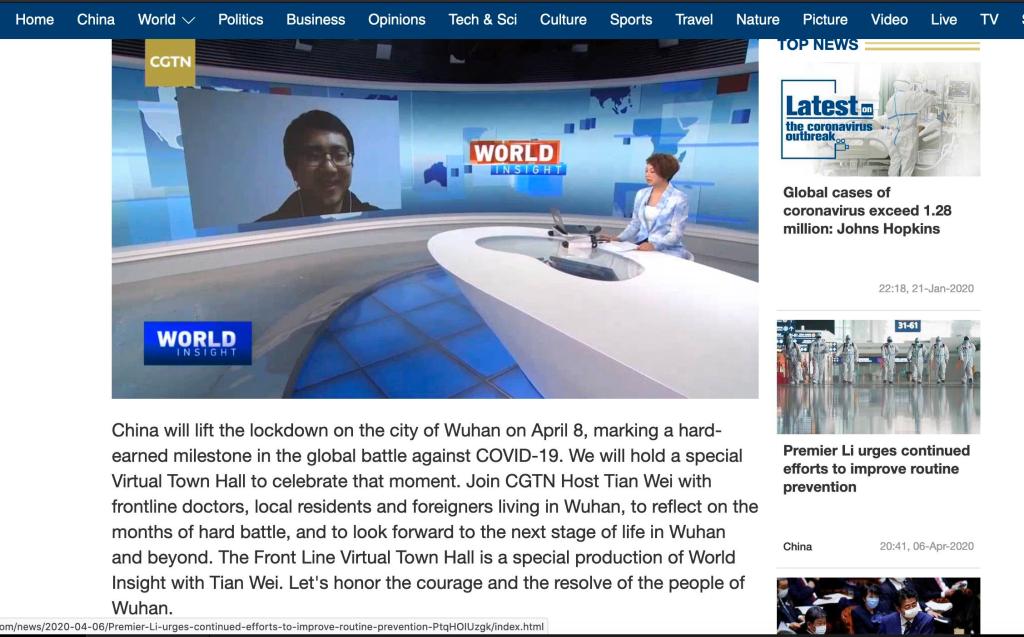Viewport: 1024px width, 637px height.
Task: Open the Culture section
Action: tap(563, 19)
